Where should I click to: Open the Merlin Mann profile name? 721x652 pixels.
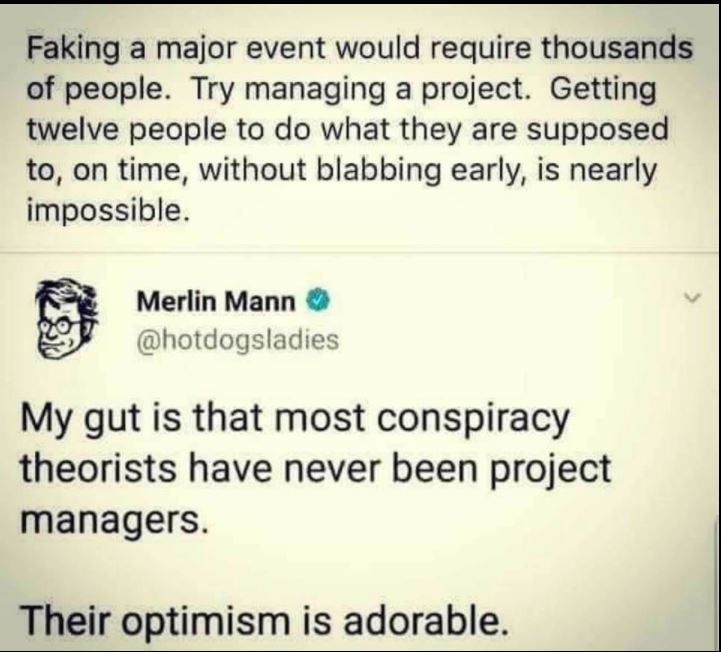click(214, 300)
